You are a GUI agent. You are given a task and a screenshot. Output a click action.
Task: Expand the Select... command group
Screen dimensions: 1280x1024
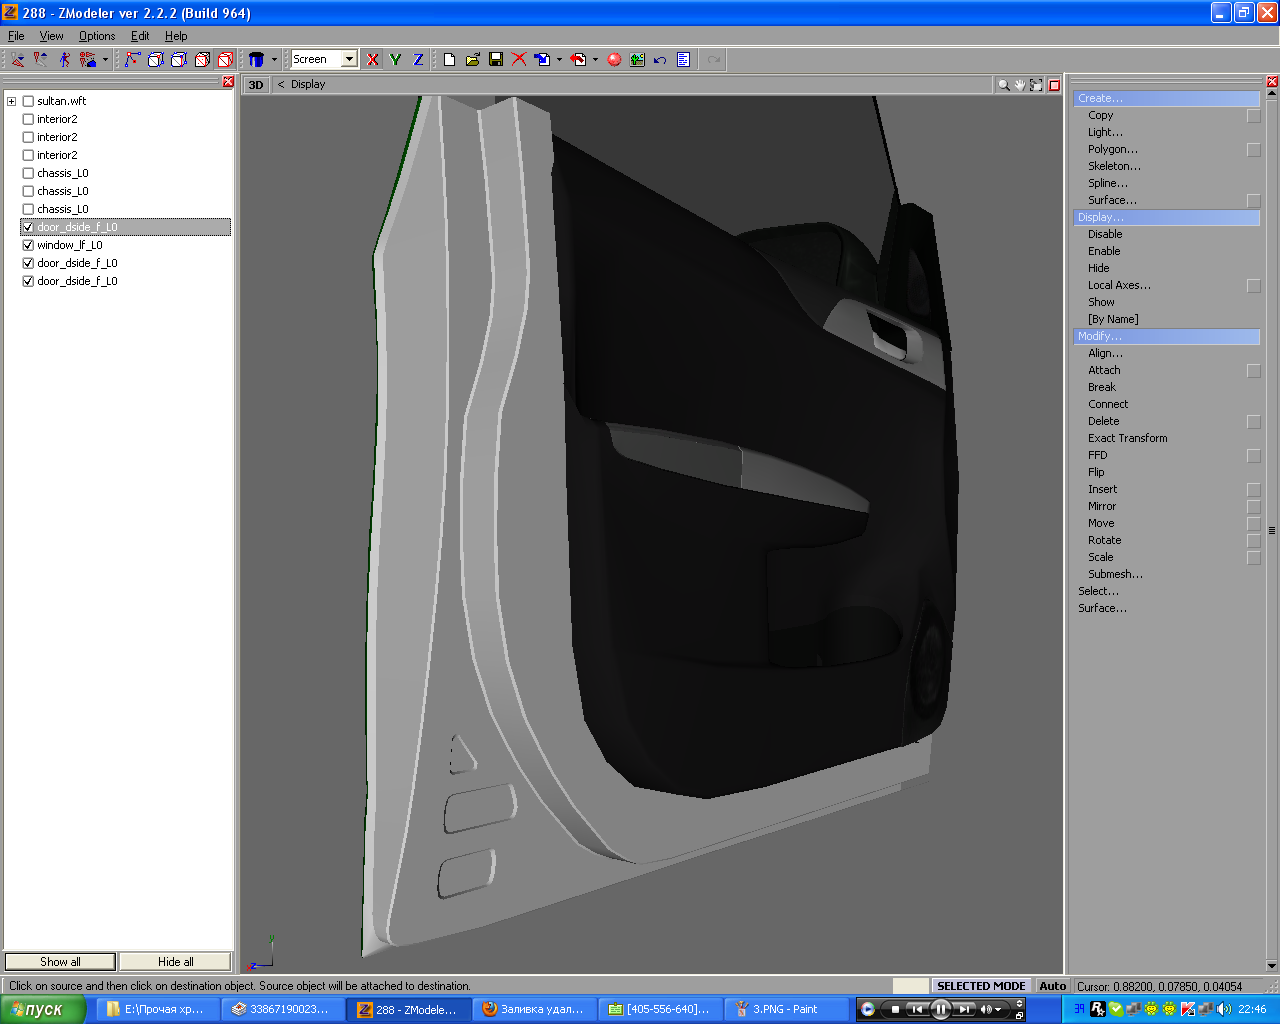1098,591
